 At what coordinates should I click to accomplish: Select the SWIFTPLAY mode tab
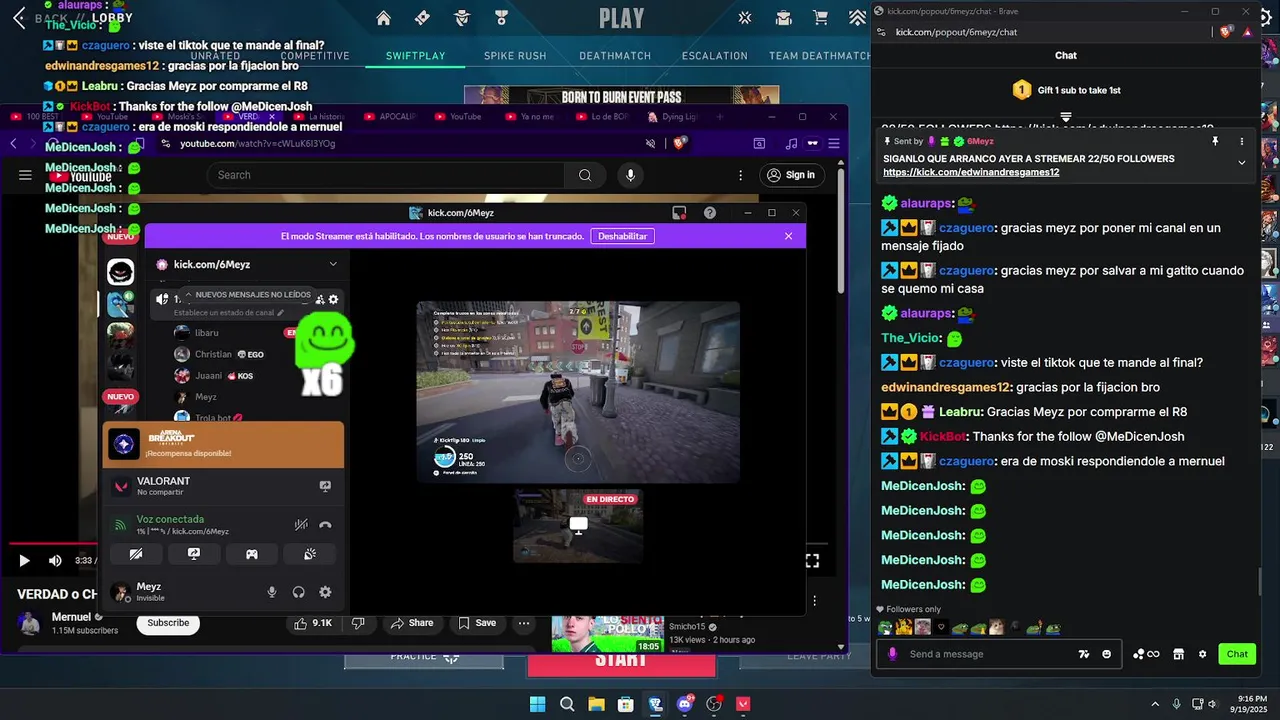click(416, 56)
